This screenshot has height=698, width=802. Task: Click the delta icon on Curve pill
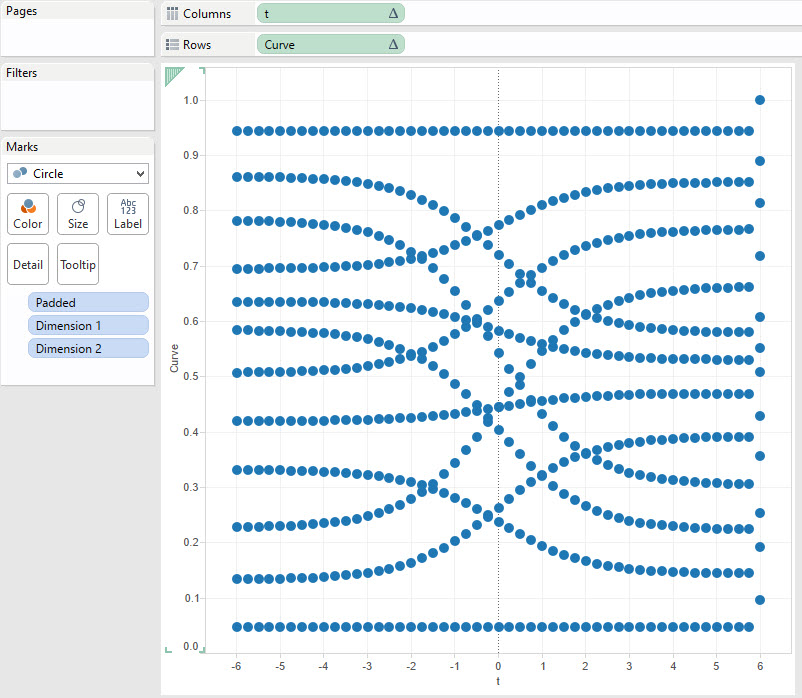393,44
